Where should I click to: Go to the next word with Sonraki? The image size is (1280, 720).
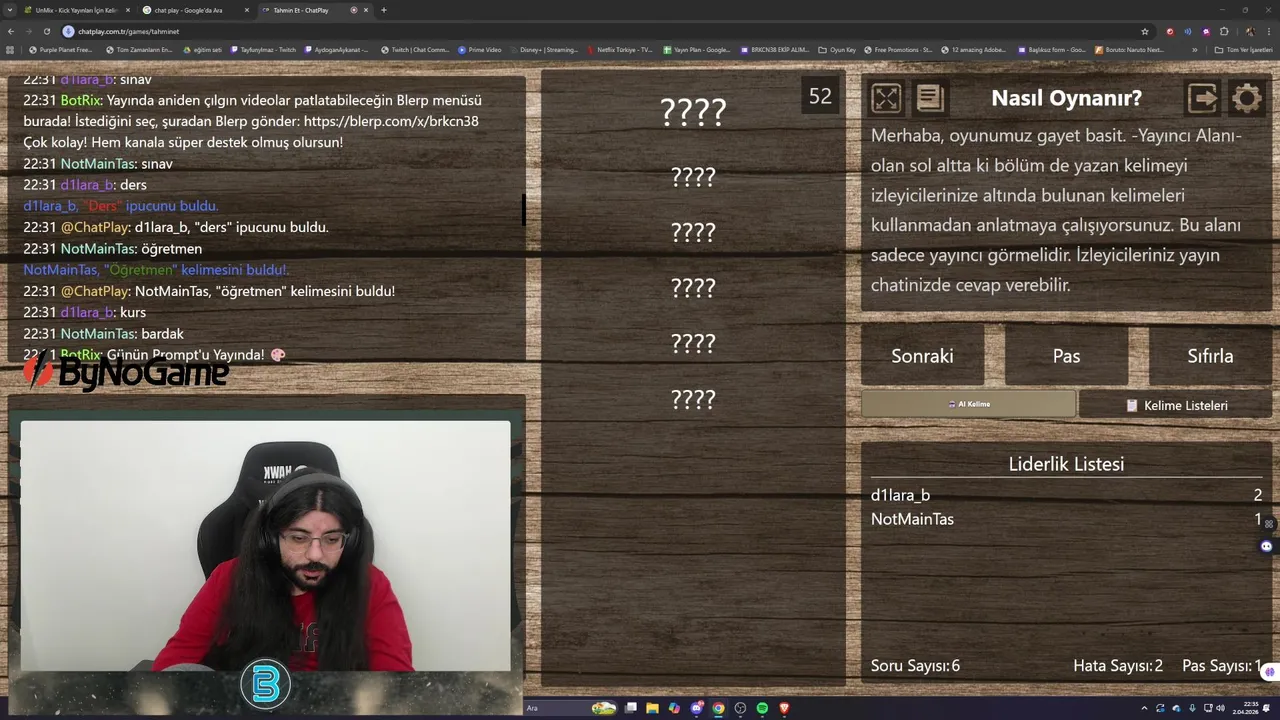coord(922,356)
